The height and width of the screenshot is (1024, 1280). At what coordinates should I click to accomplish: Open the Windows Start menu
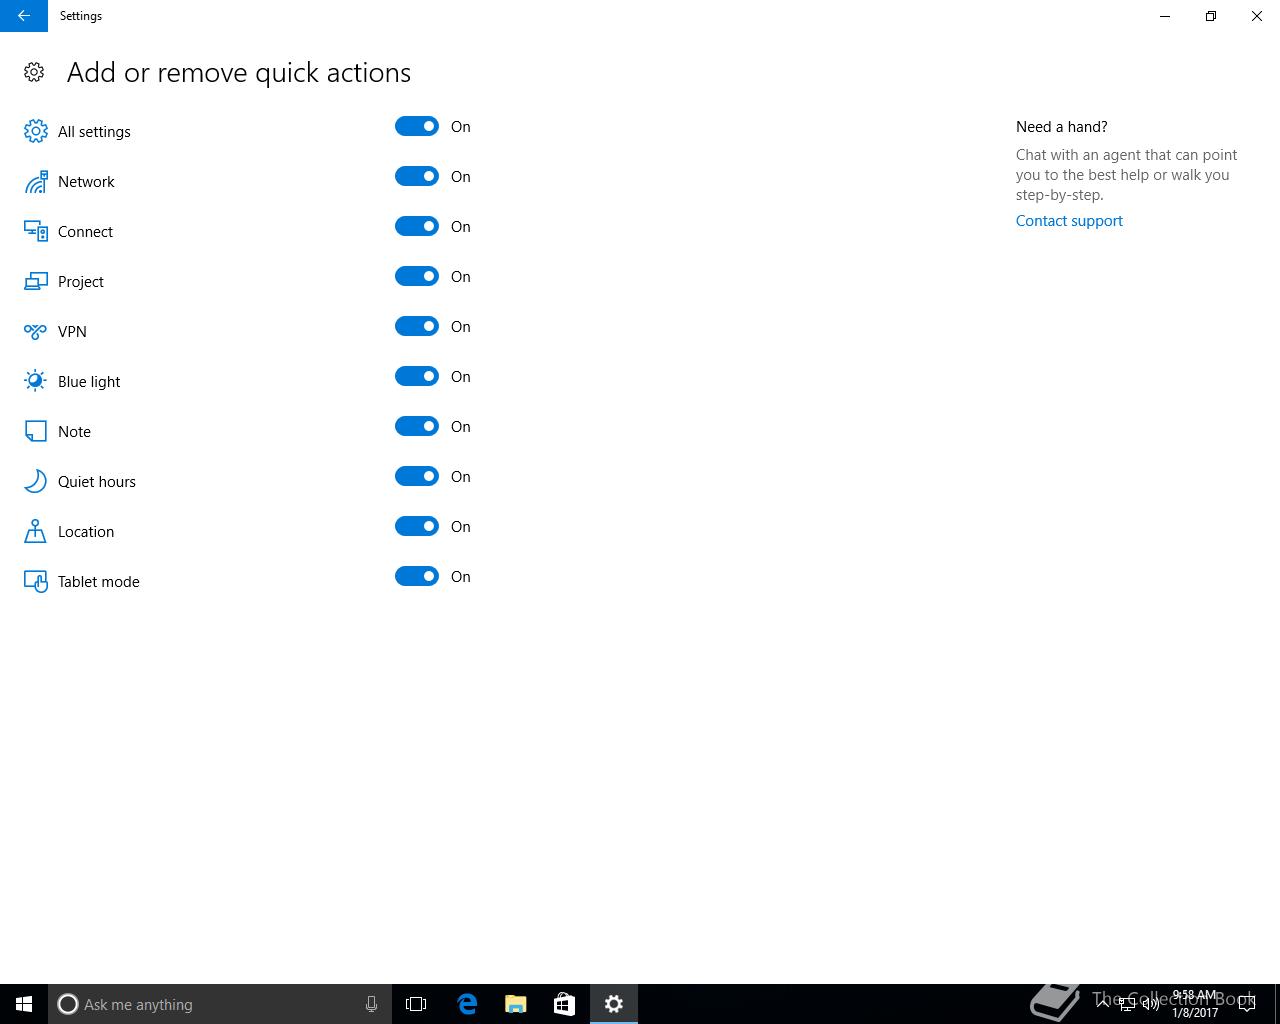[x=24, y=1004]
